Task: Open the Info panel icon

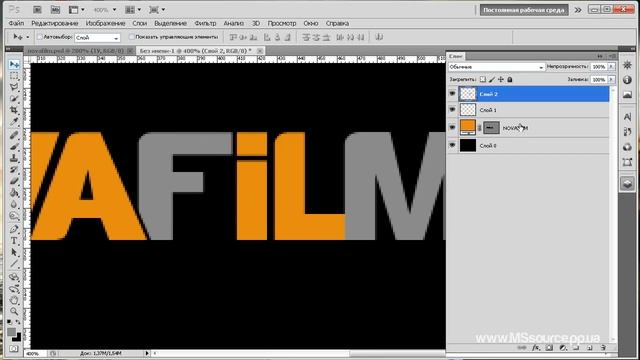Action: [x=627, y=80]
